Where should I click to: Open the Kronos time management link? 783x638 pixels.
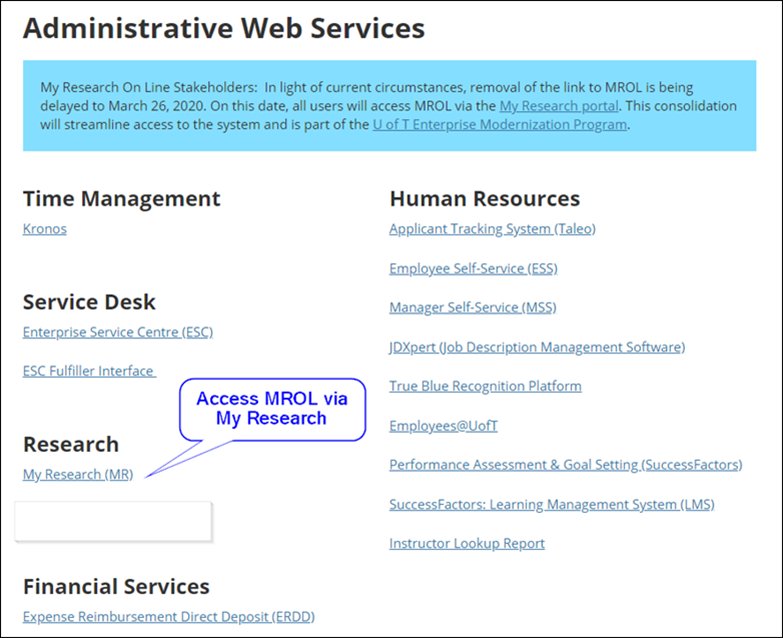[44, 229]
